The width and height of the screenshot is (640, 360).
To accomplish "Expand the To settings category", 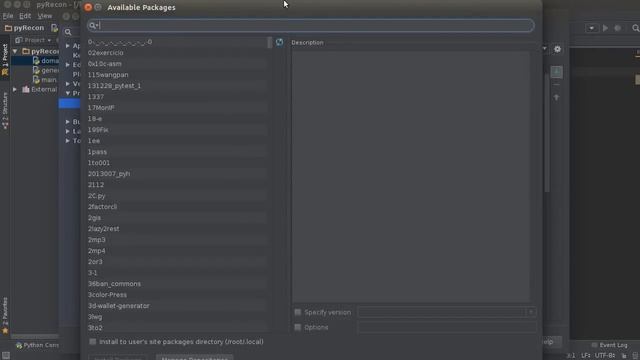I will click(68, 141).
